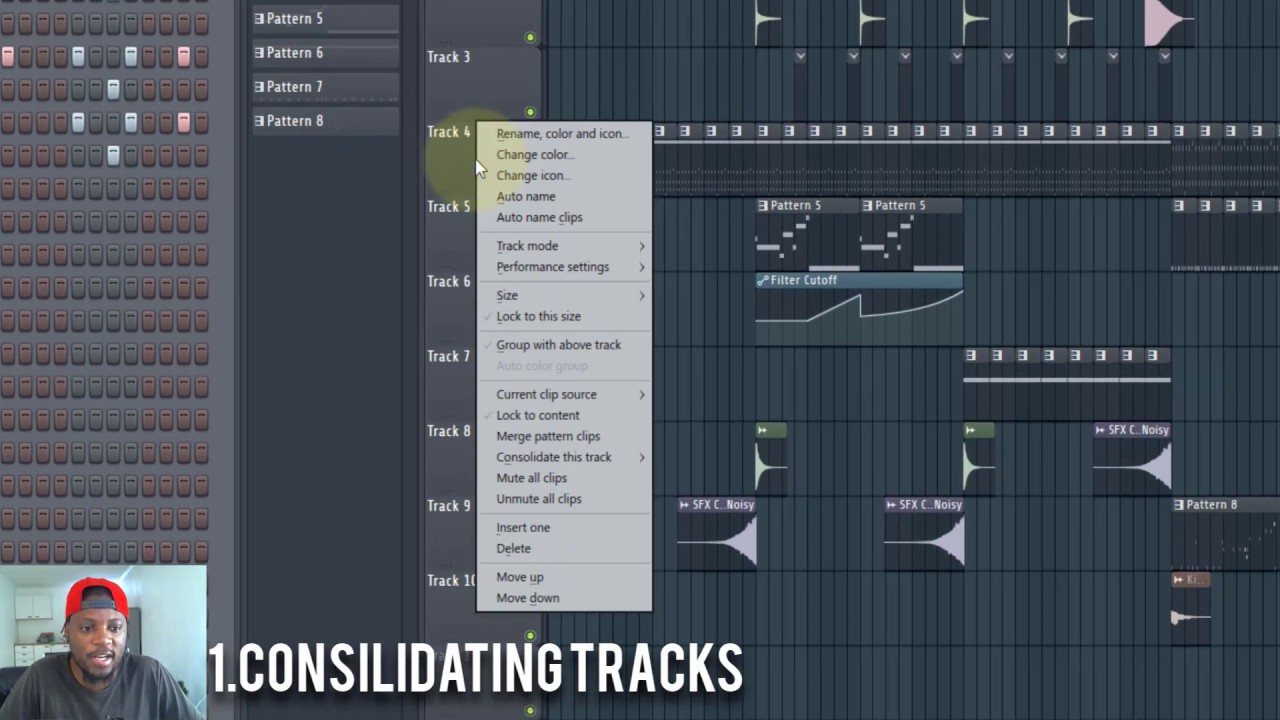Click the Track 3 label

448,57
